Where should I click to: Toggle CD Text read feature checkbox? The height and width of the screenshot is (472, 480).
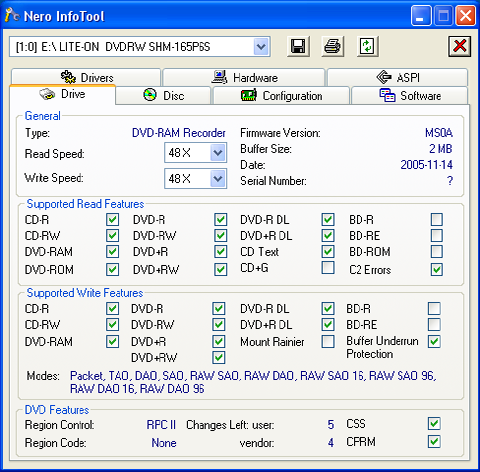click(x=328, y=251)
